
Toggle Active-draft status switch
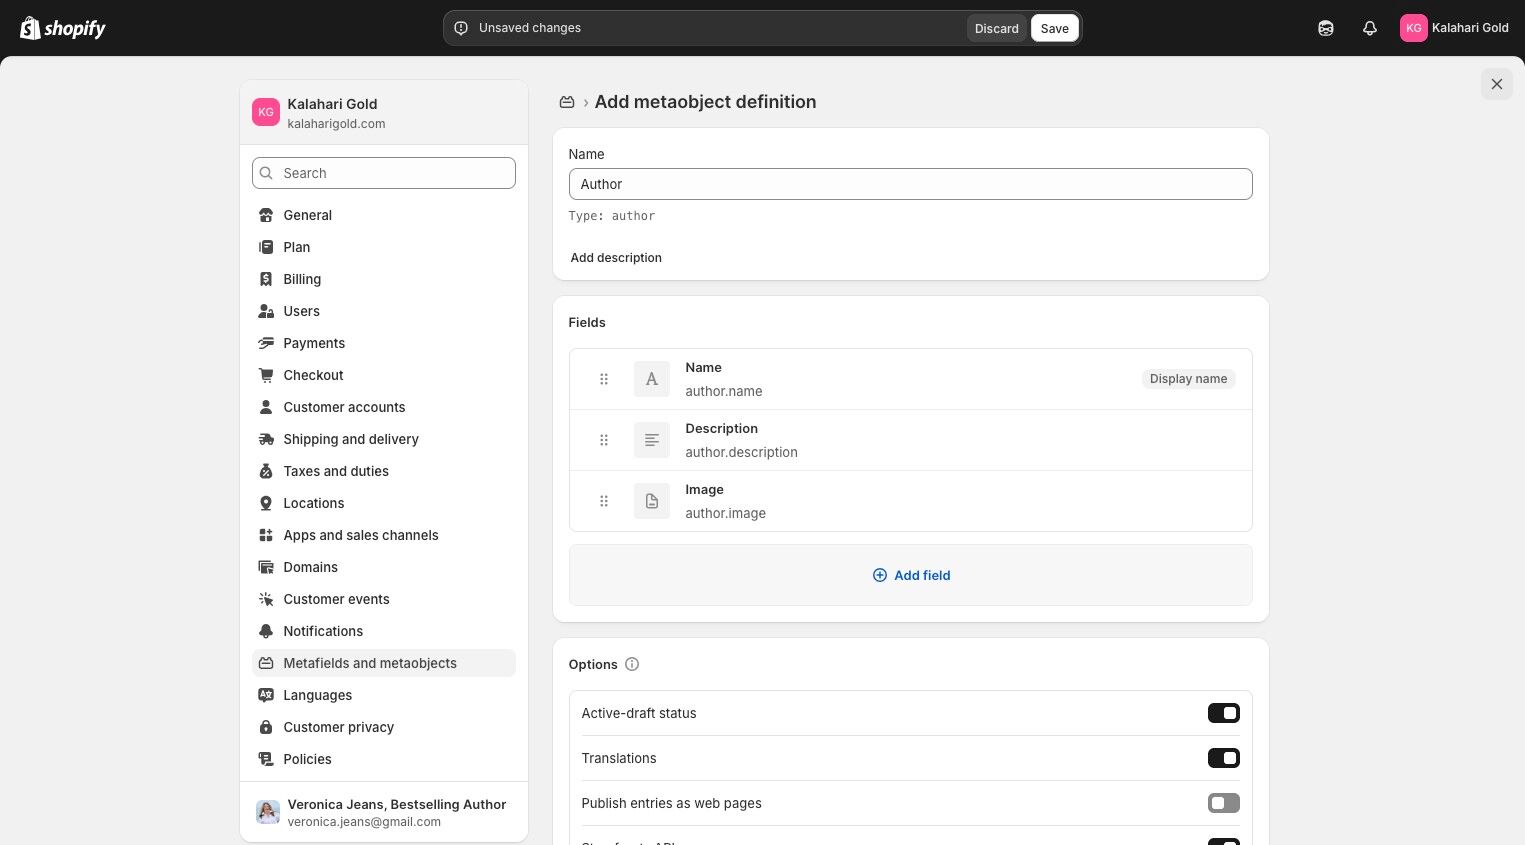point(1223,713)
